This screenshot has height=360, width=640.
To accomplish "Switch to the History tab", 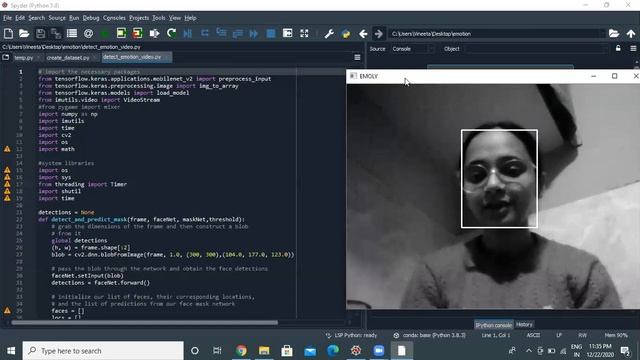I will coord(524,324).
